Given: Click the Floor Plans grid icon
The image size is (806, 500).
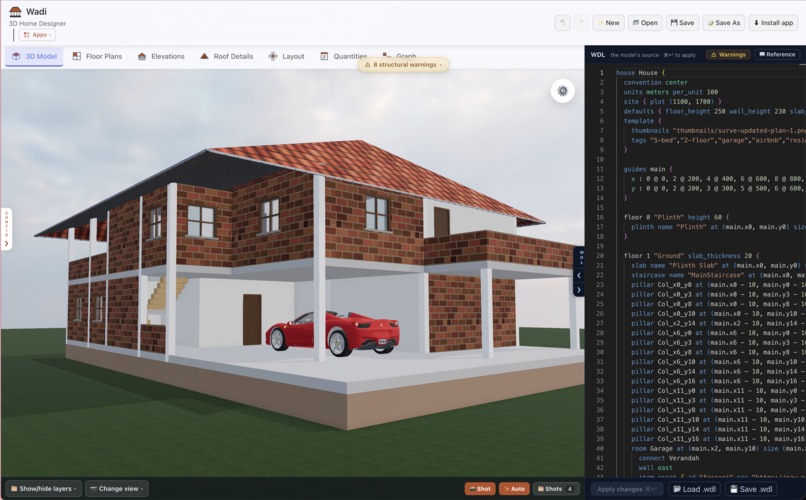Looking at the screenshot, I should [x=77, y=56].
